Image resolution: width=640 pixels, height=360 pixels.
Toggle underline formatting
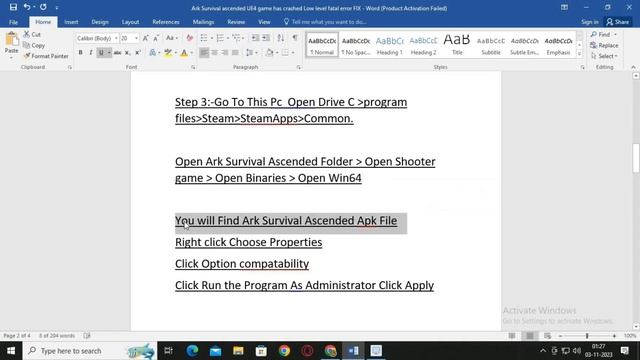click(101, 53)
